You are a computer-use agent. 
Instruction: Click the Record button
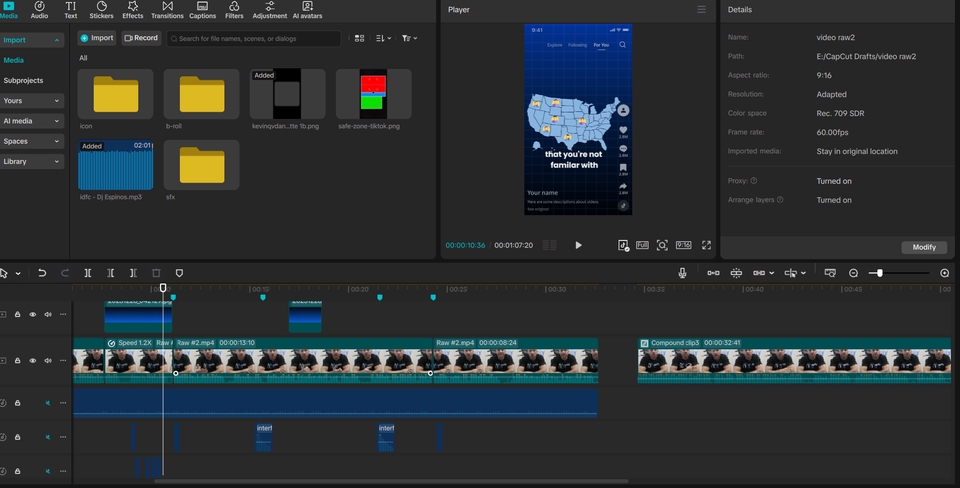141,38
